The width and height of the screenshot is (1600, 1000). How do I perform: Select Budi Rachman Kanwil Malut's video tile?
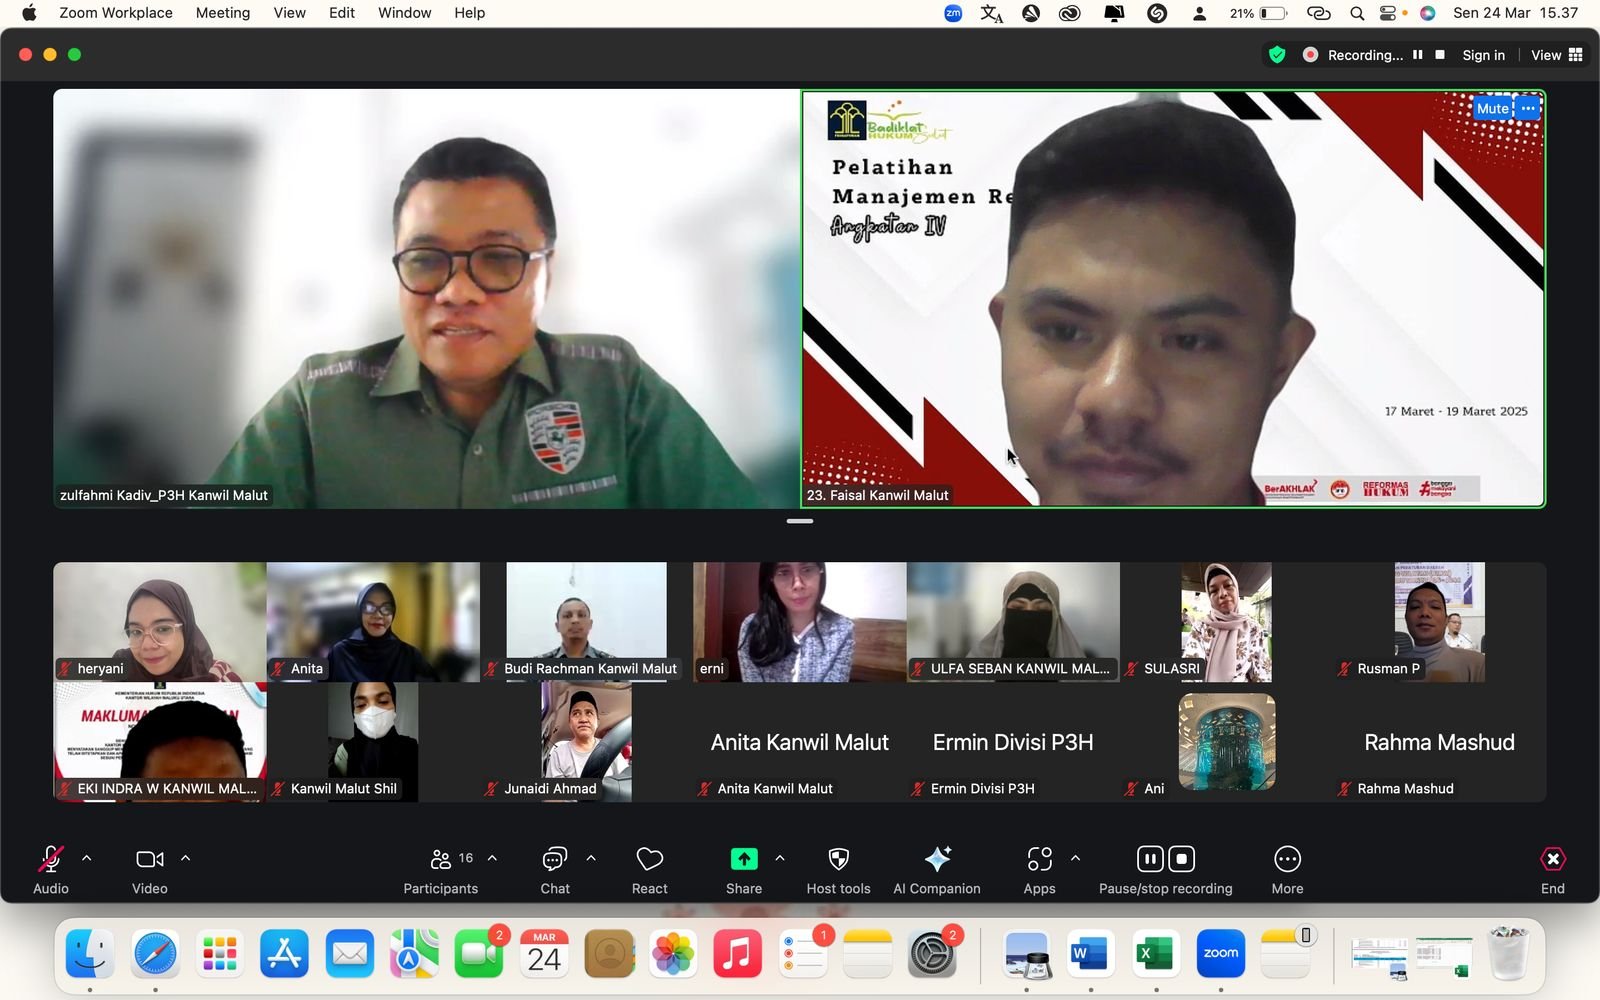coord(586,621)
